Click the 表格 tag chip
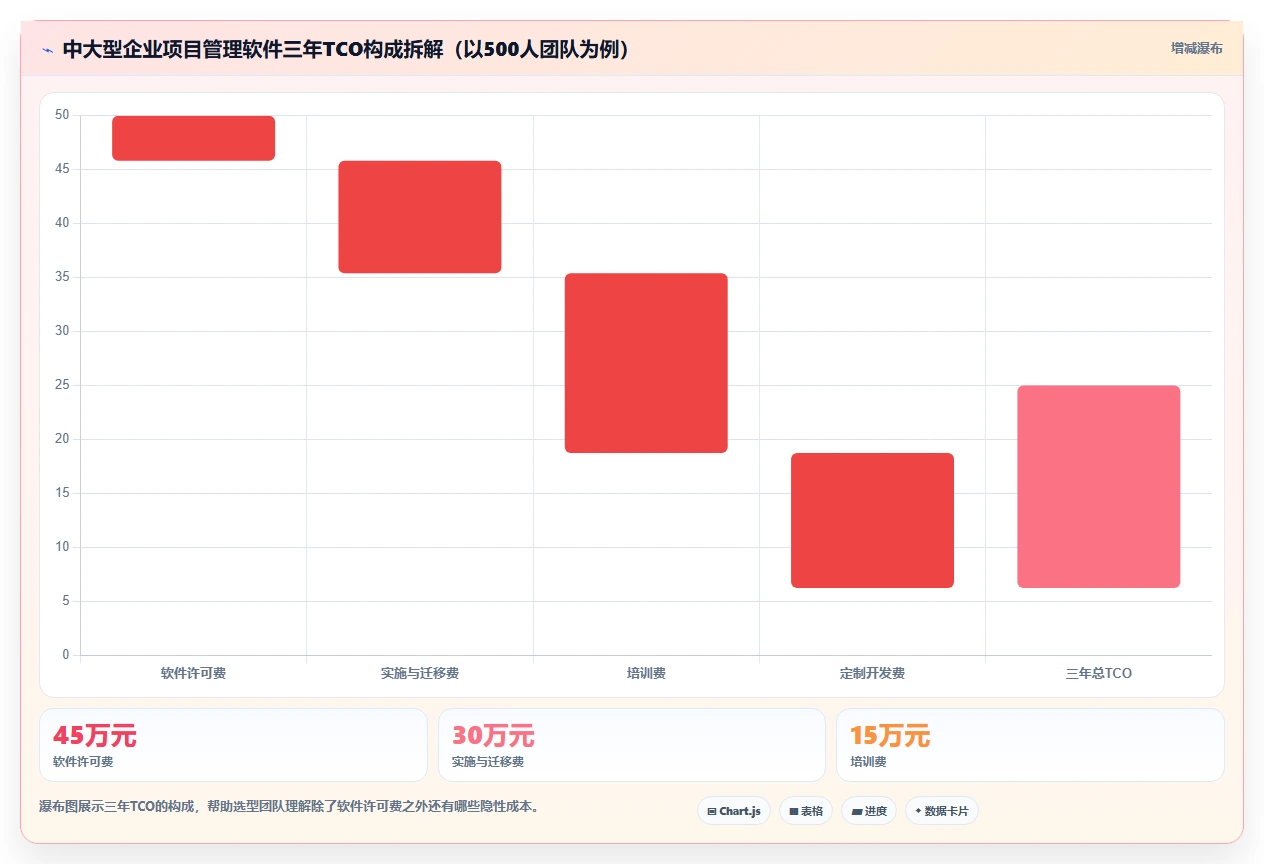 [806, 811]
